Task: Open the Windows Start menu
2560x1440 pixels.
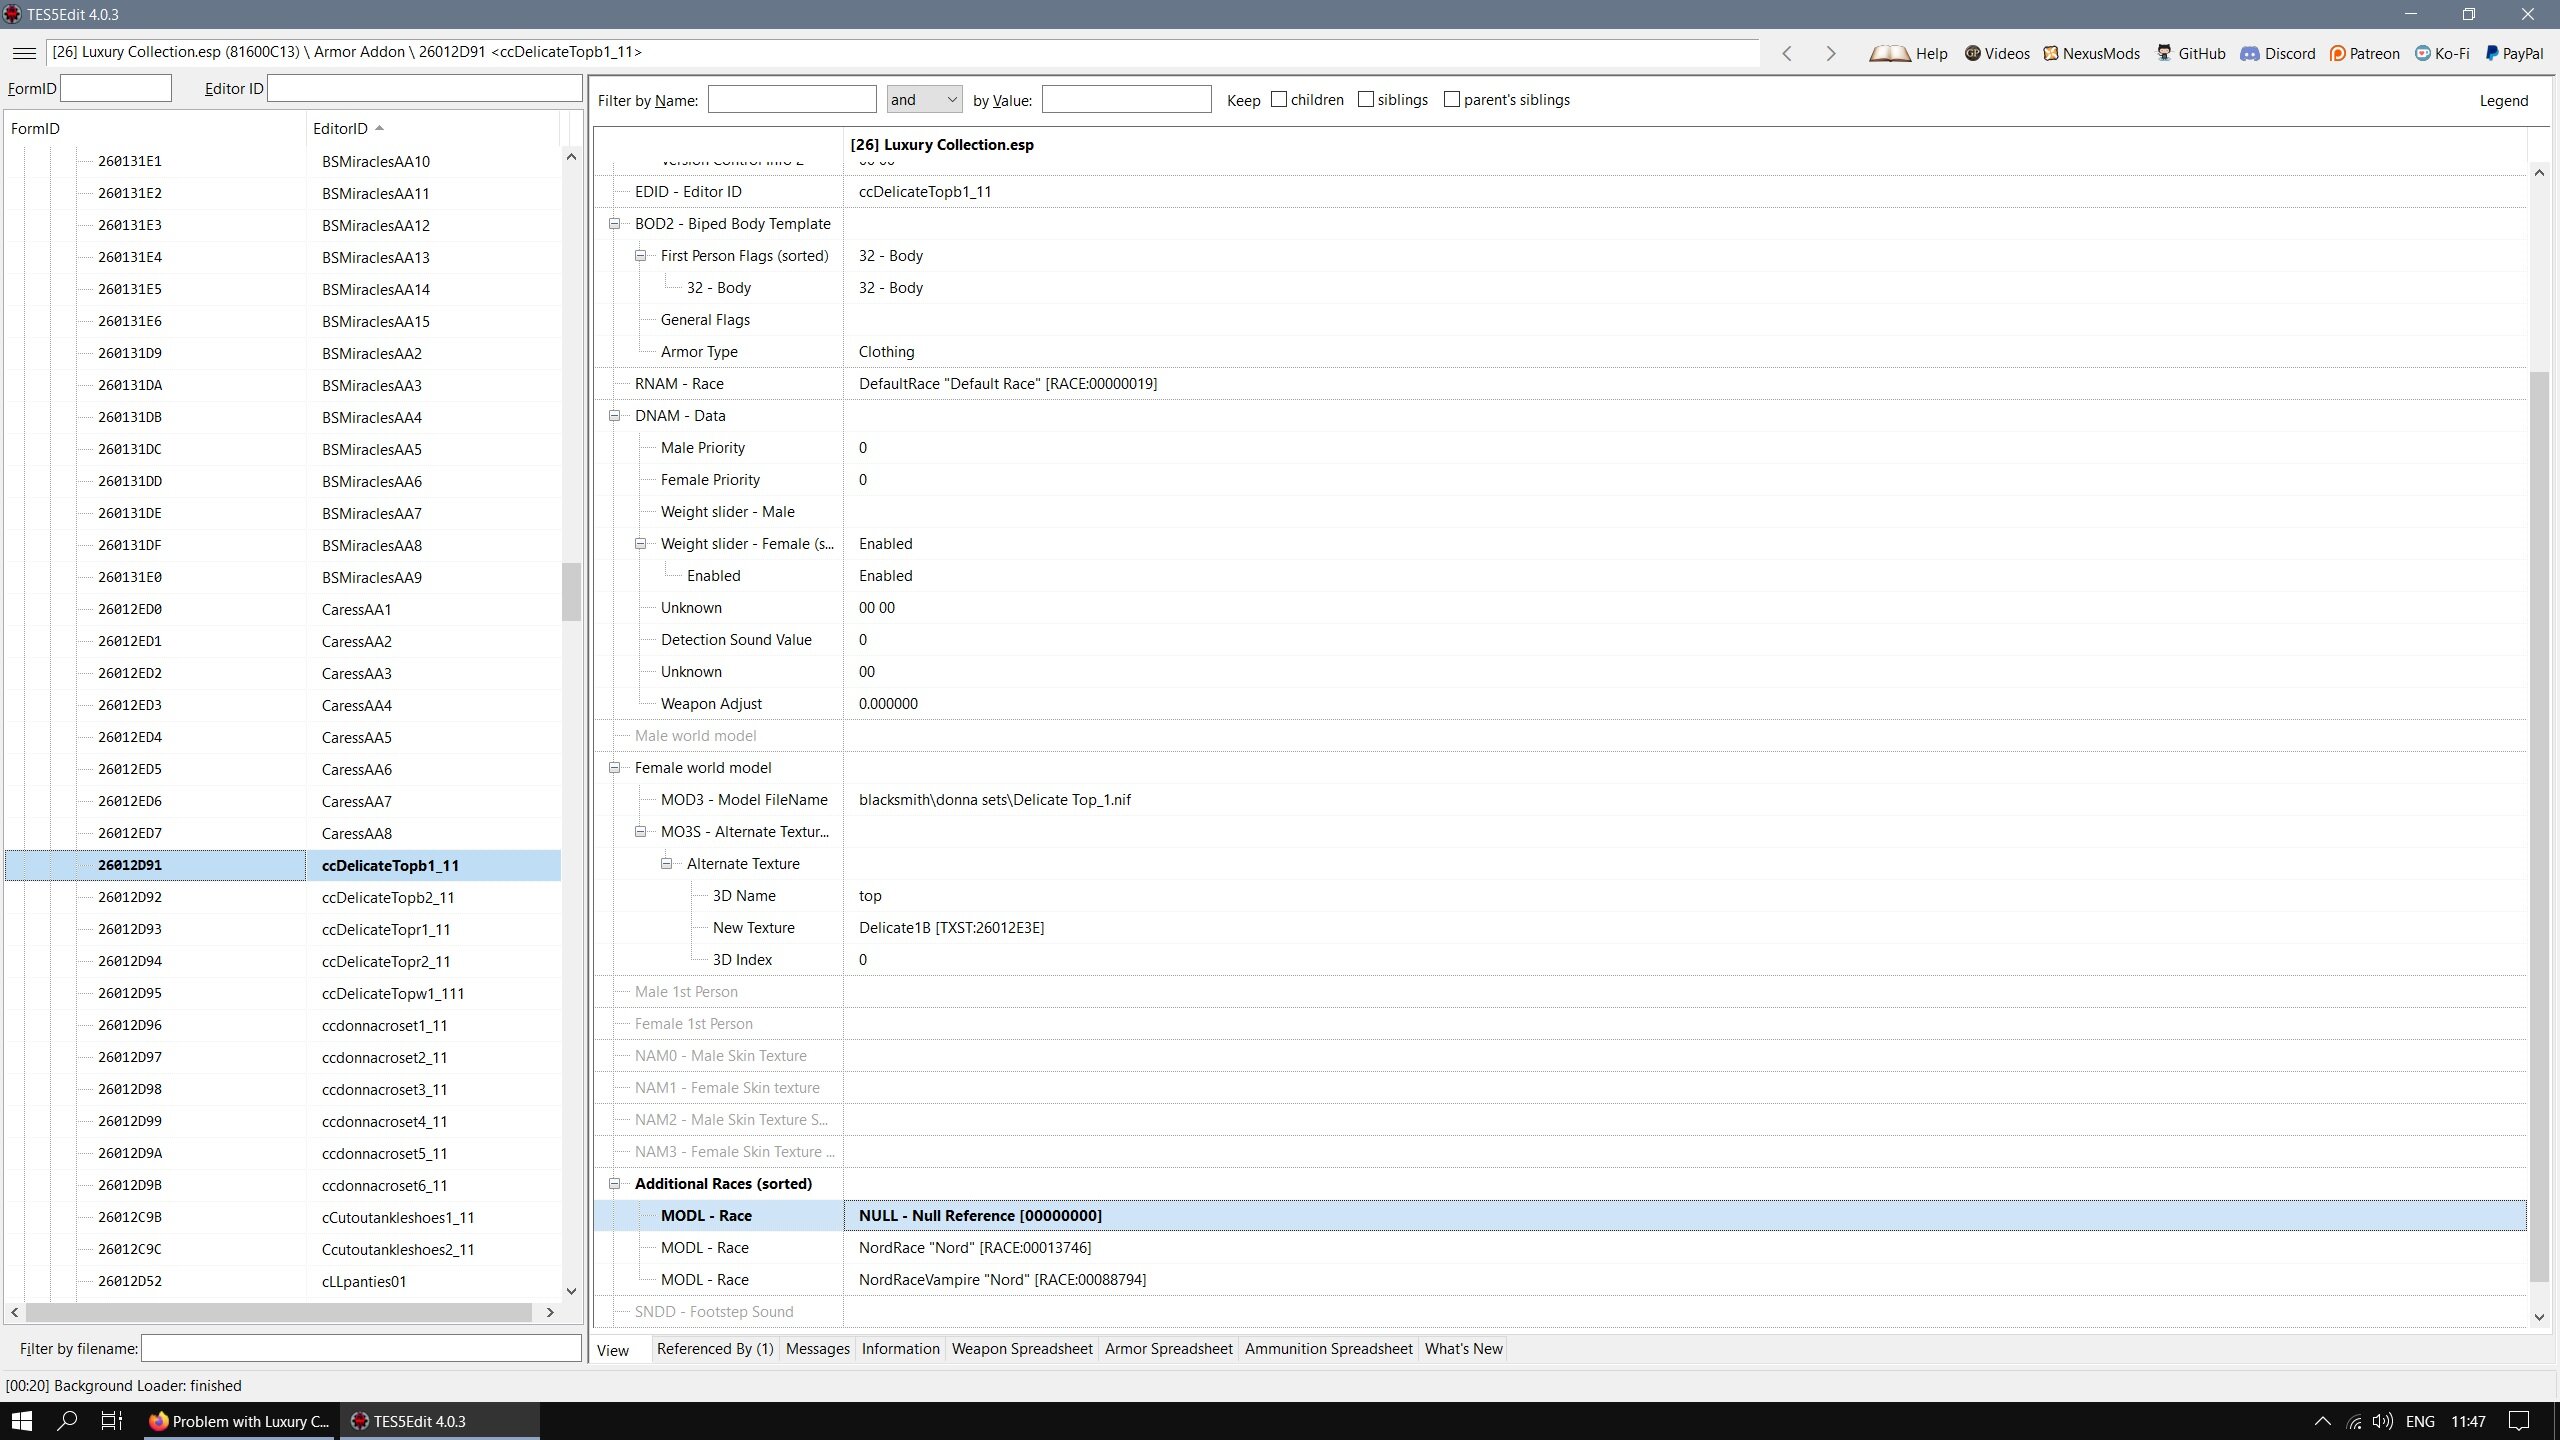Action: click(x=21, y=1421)
